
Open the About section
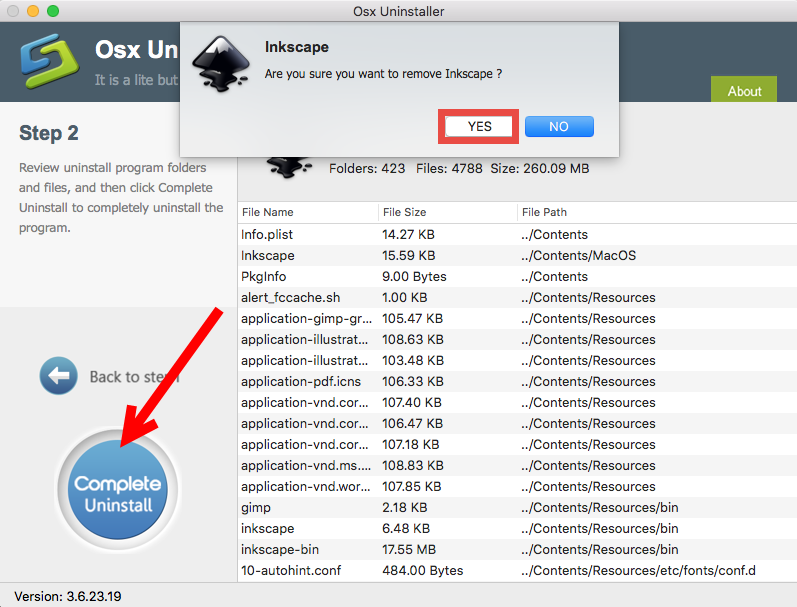744,90
